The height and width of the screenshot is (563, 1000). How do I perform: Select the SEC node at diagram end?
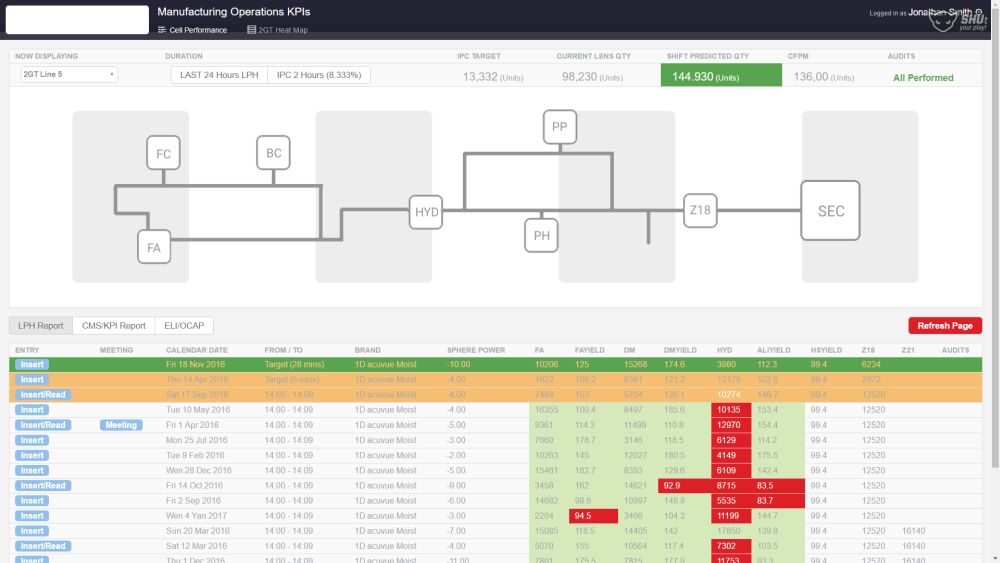coord(830,210)
